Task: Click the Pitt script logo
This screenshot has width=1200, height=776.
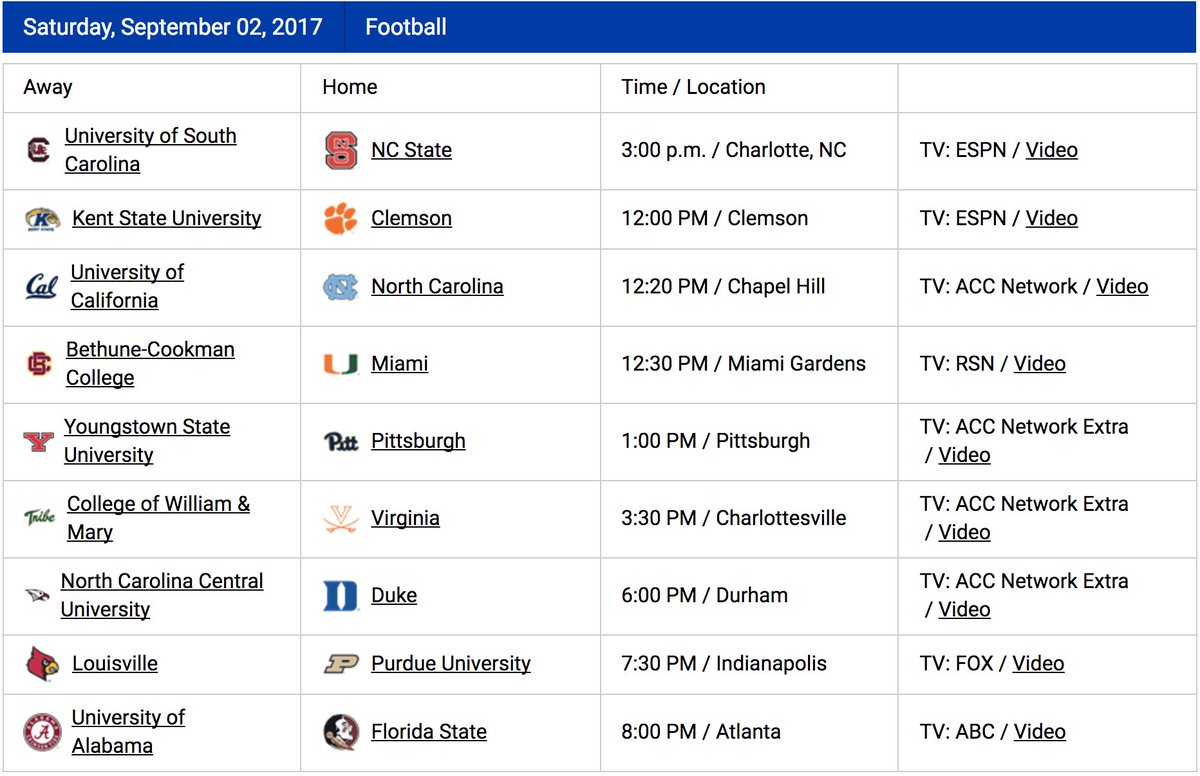Action: pyautogui.click(x=340, y=441)
